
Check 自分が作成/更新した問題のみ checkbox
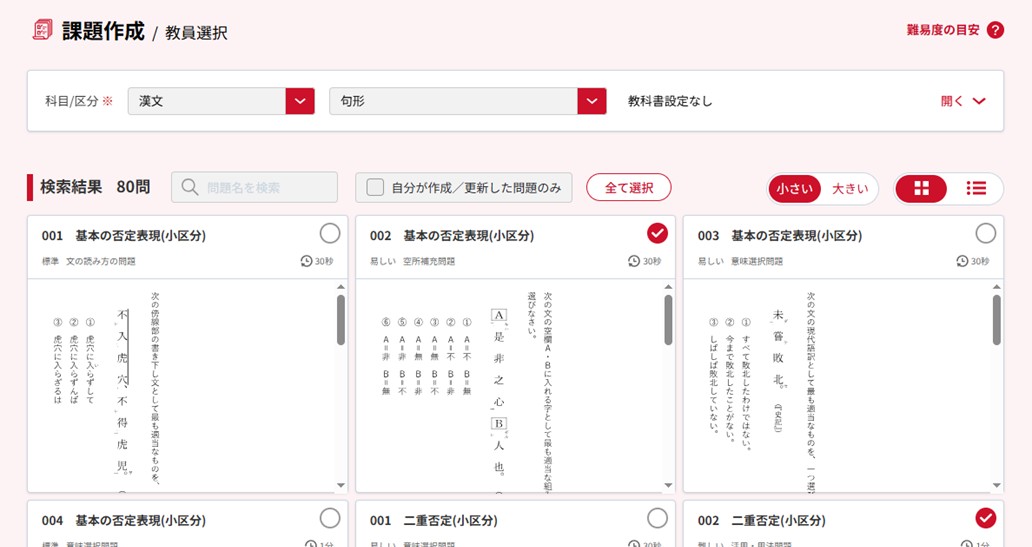(x=375, y=188)
